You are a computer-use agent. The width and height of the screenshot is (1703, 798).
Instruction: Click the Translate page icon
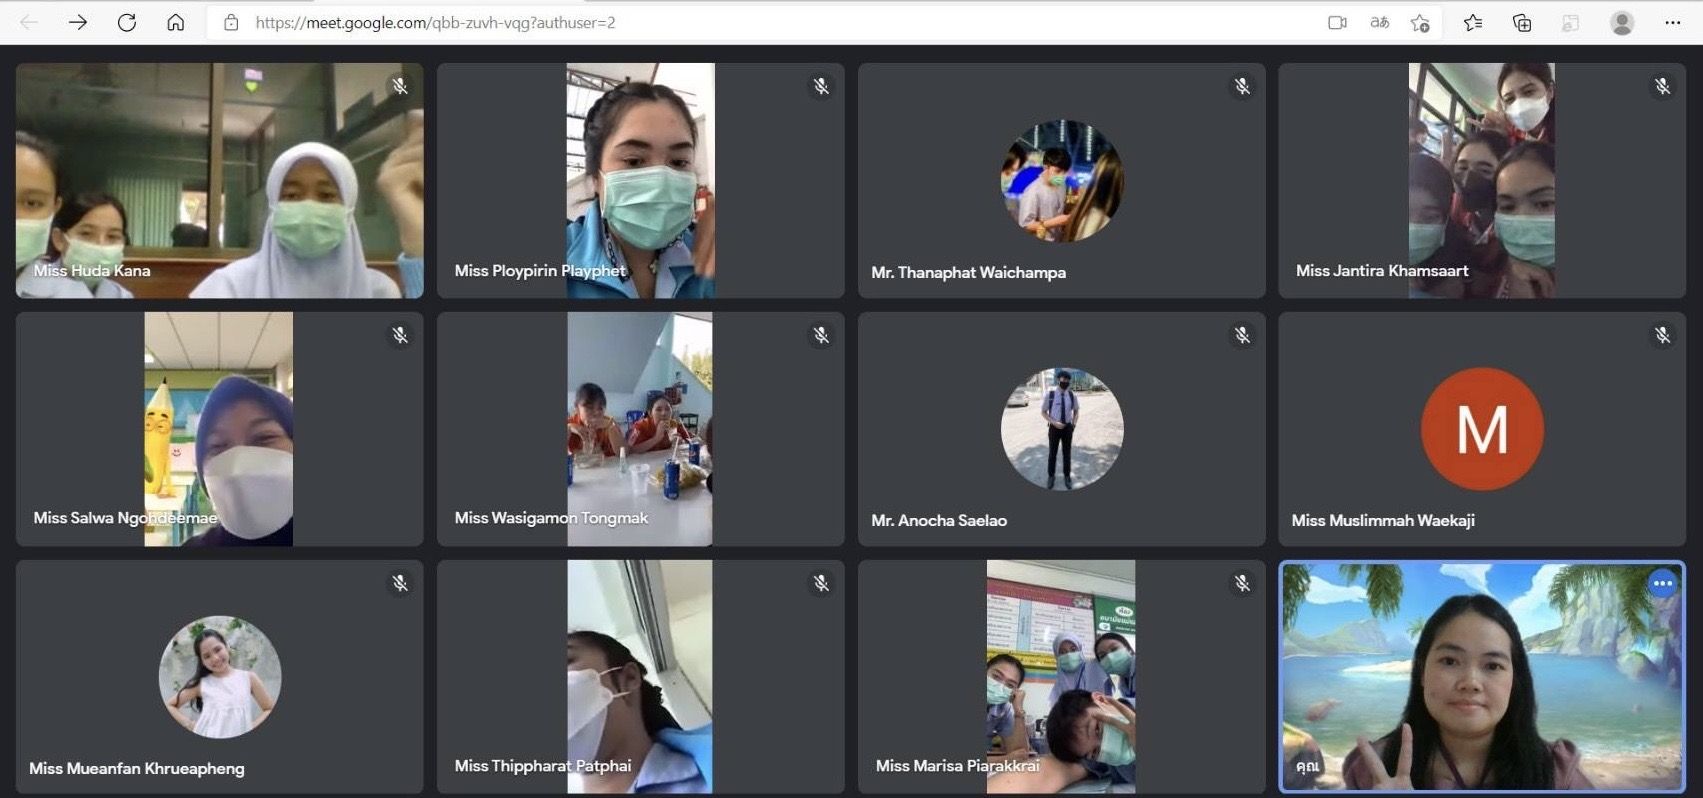pos(1379,22)
